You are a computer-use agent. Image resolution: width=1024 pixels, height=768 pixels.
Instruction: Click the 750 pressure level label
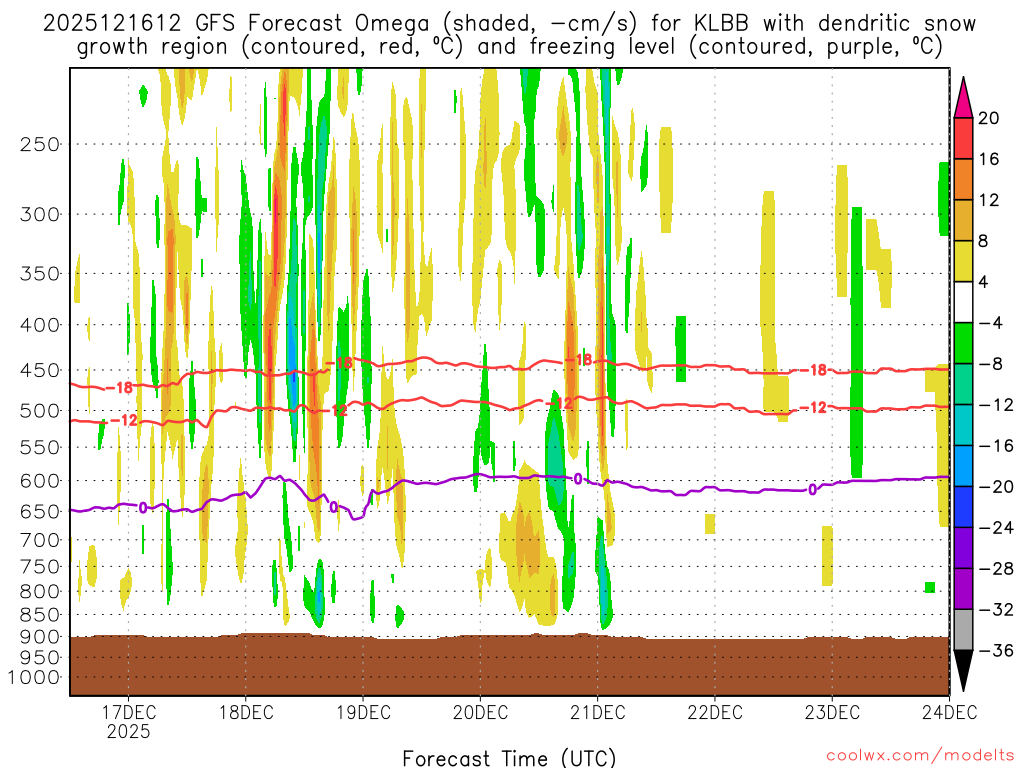[40, 567]
